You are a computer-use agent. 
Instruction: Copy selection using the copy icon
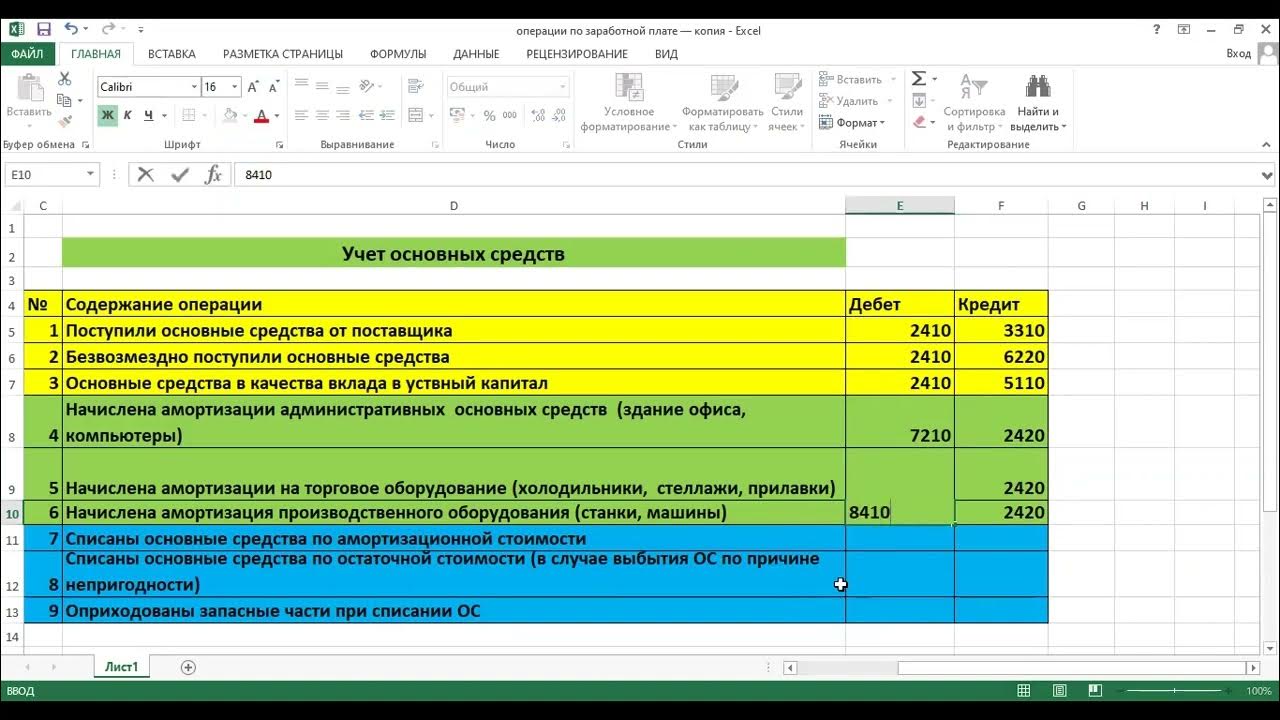pyautogui.click(x=65, y=100)
